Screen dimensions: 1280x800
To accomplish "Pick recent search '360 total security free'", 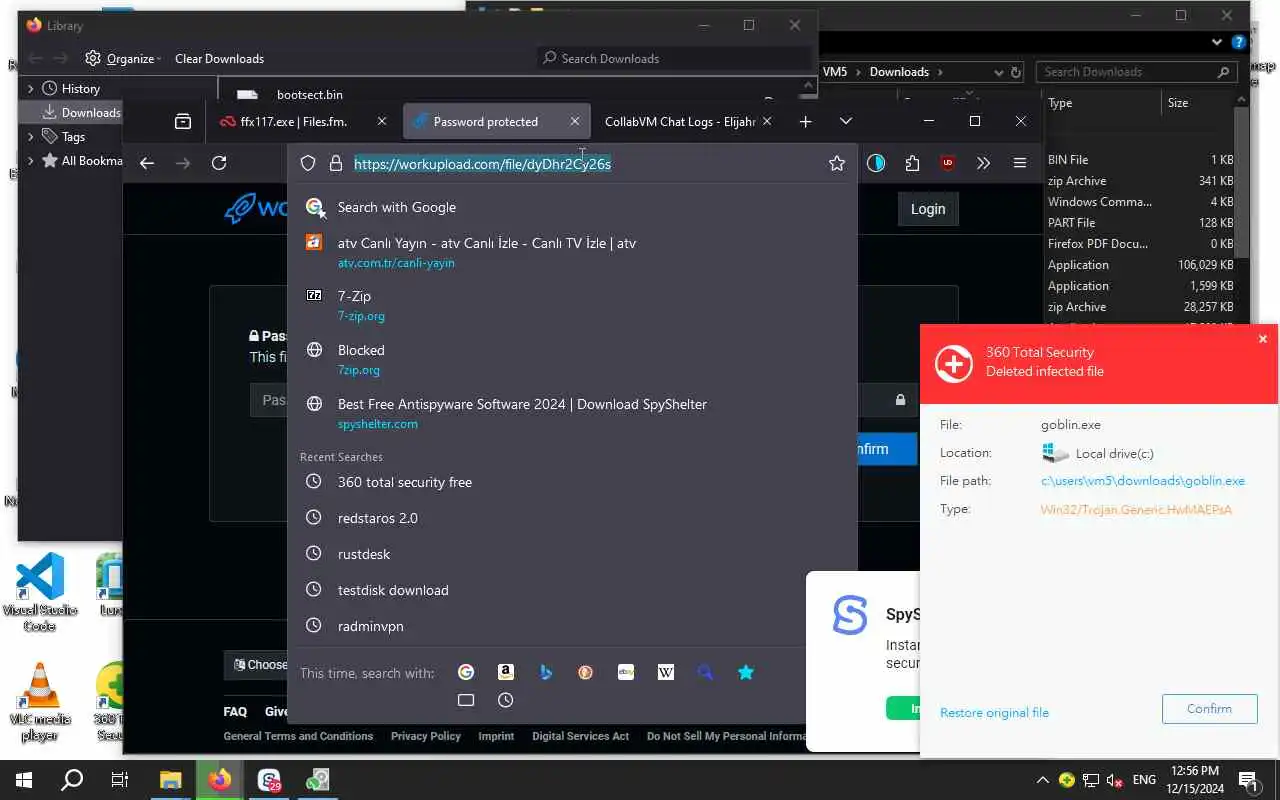I will 572,482.
